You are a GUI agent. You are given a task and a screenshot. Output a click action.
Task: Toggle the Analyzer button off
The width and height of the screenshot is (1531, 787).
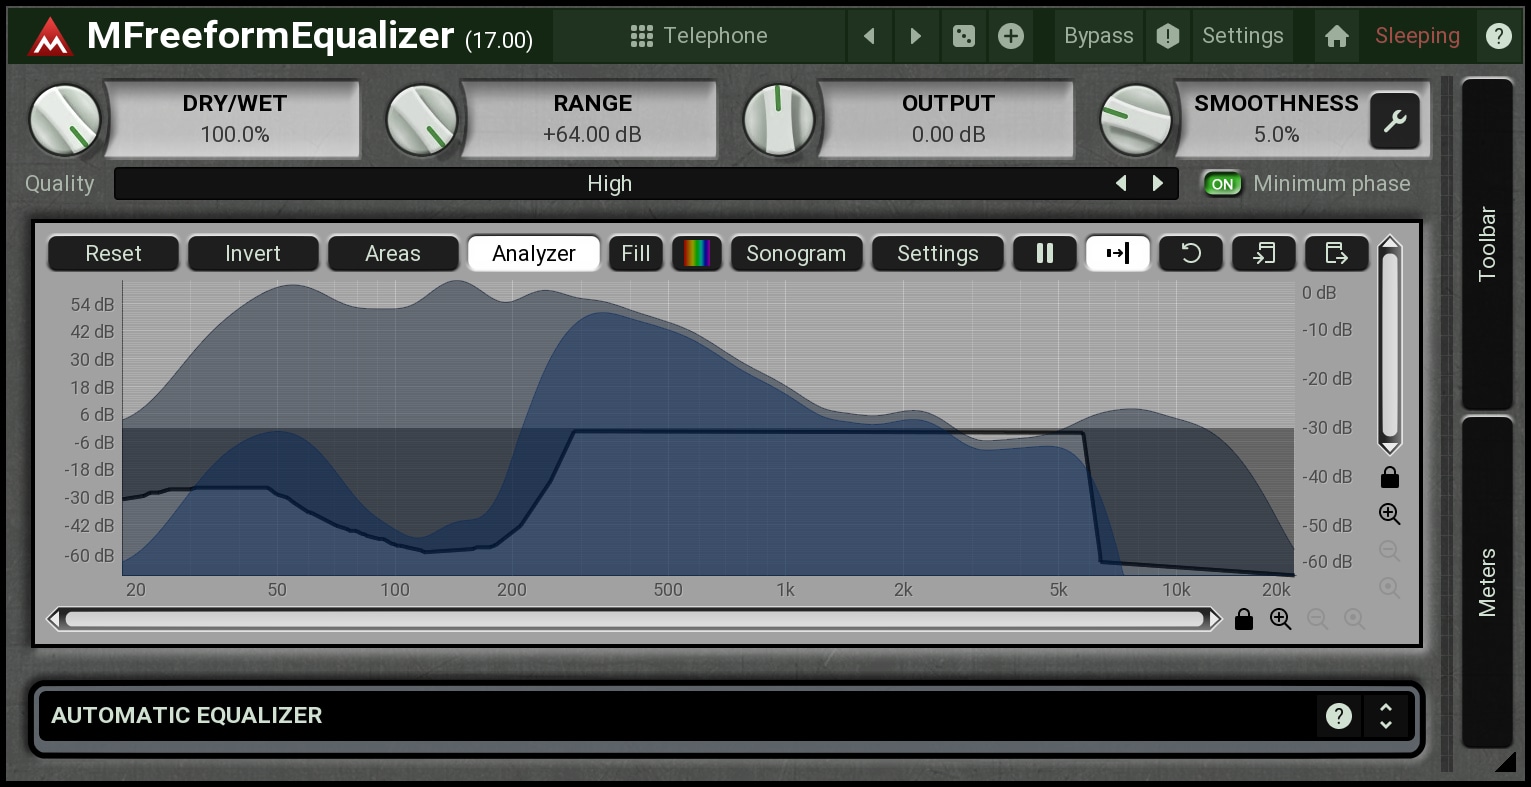533,254
